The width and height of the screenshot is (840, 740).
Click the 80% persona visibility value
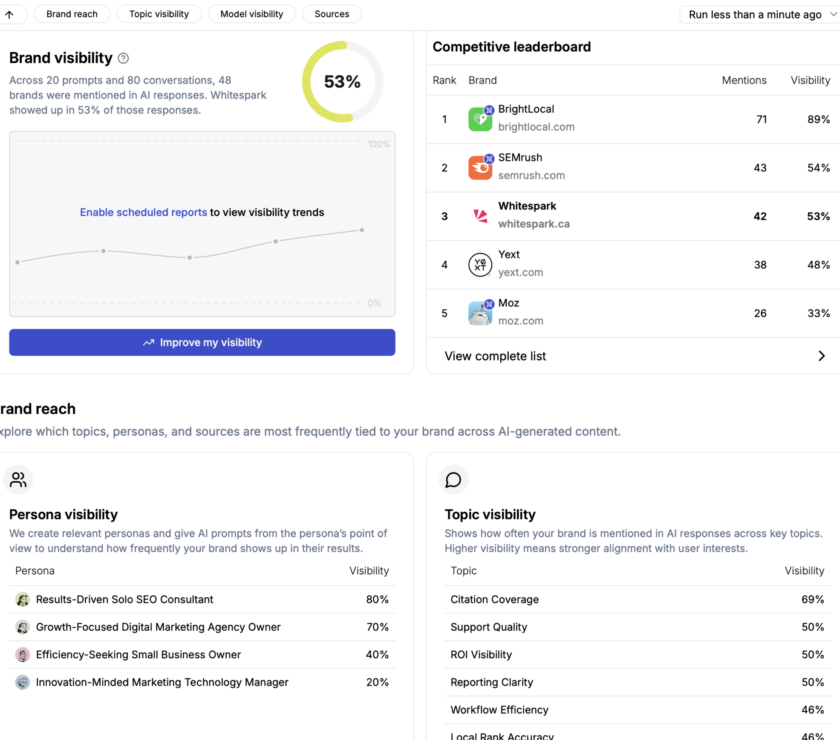pos(377,600)
